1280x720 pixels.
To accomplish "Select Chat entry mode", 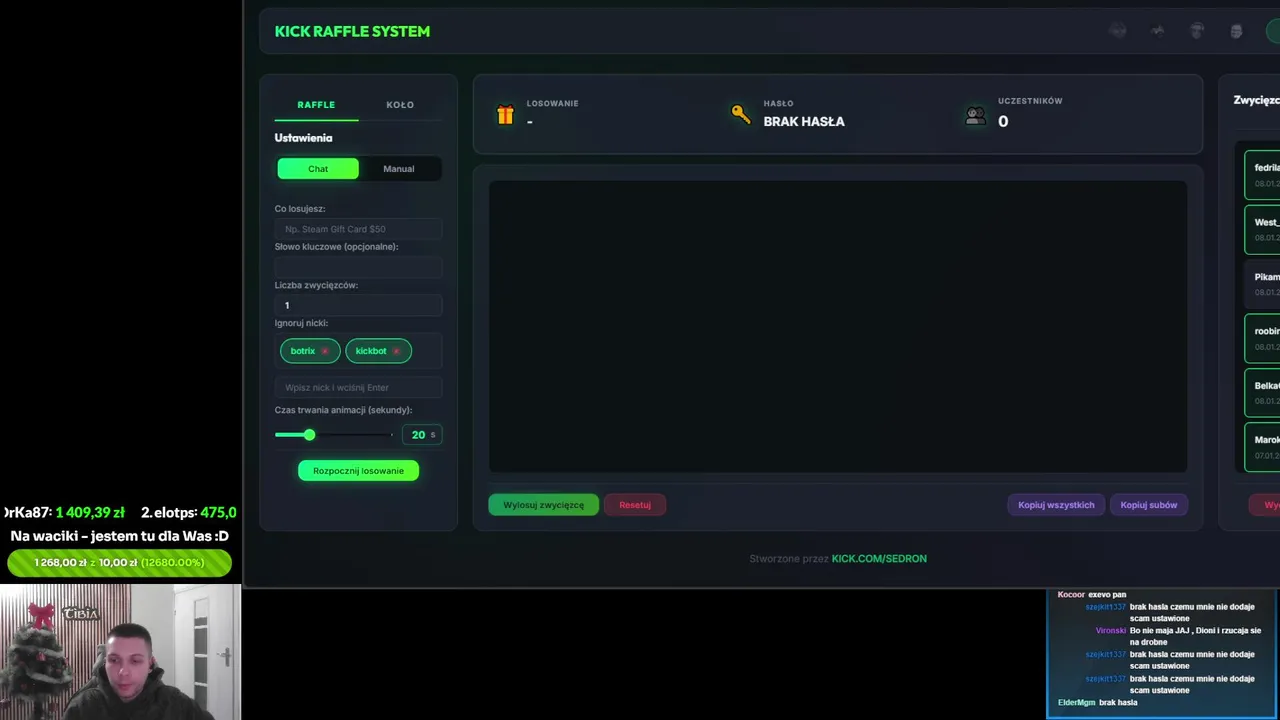I will tap(318, 169).
